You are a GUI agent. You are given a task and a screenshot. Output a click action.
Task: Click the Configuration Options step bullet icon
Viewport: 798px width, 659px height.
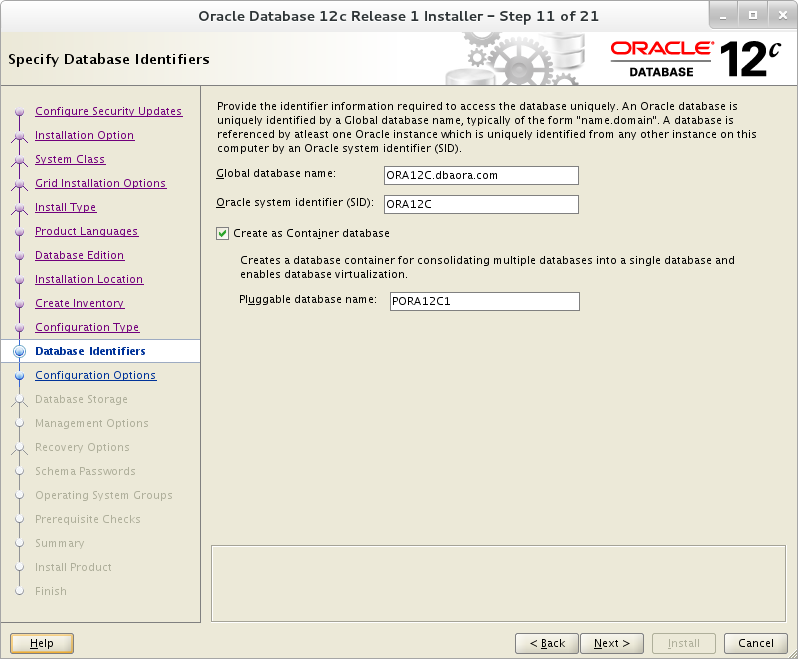click(19, 376)
